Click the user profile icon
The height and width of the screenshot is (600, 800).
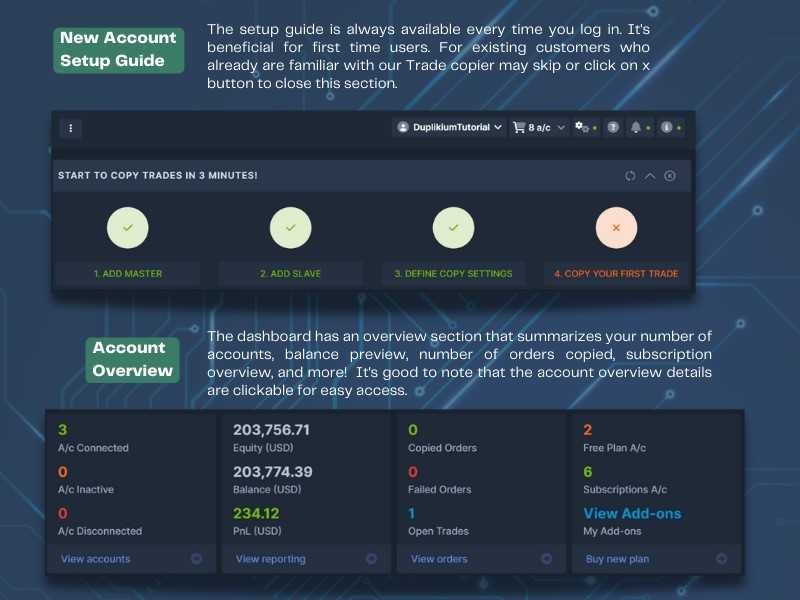point(667,128)
